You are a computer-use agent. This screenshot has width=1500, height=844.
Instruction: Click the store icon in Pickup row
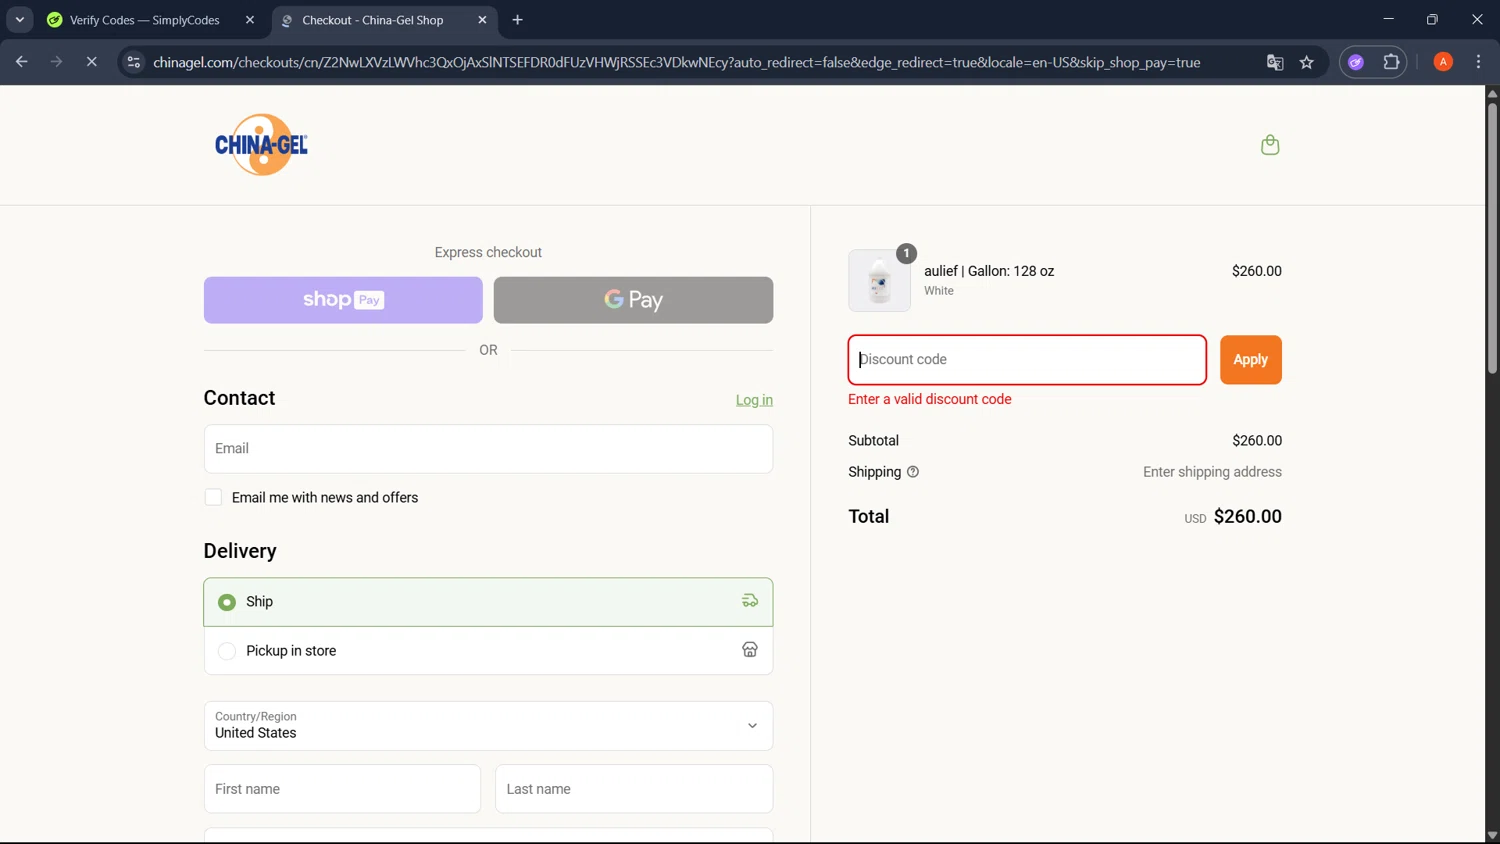(750, 650)
